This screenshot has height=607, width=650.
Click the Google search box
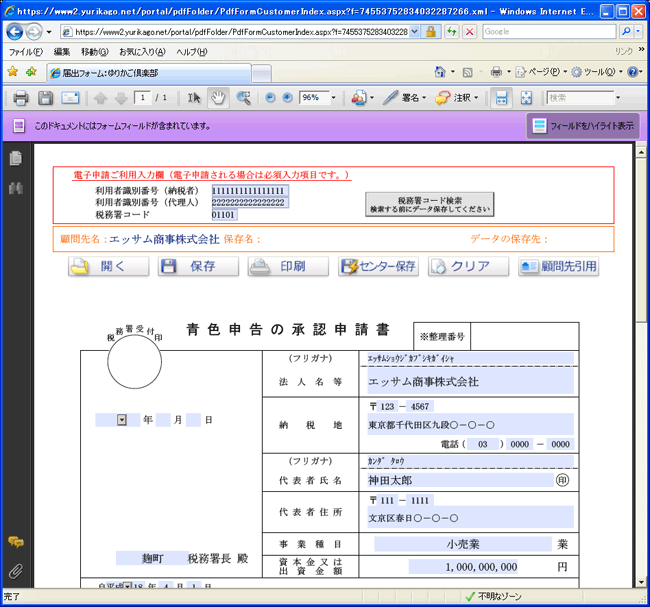click(549, 32)
